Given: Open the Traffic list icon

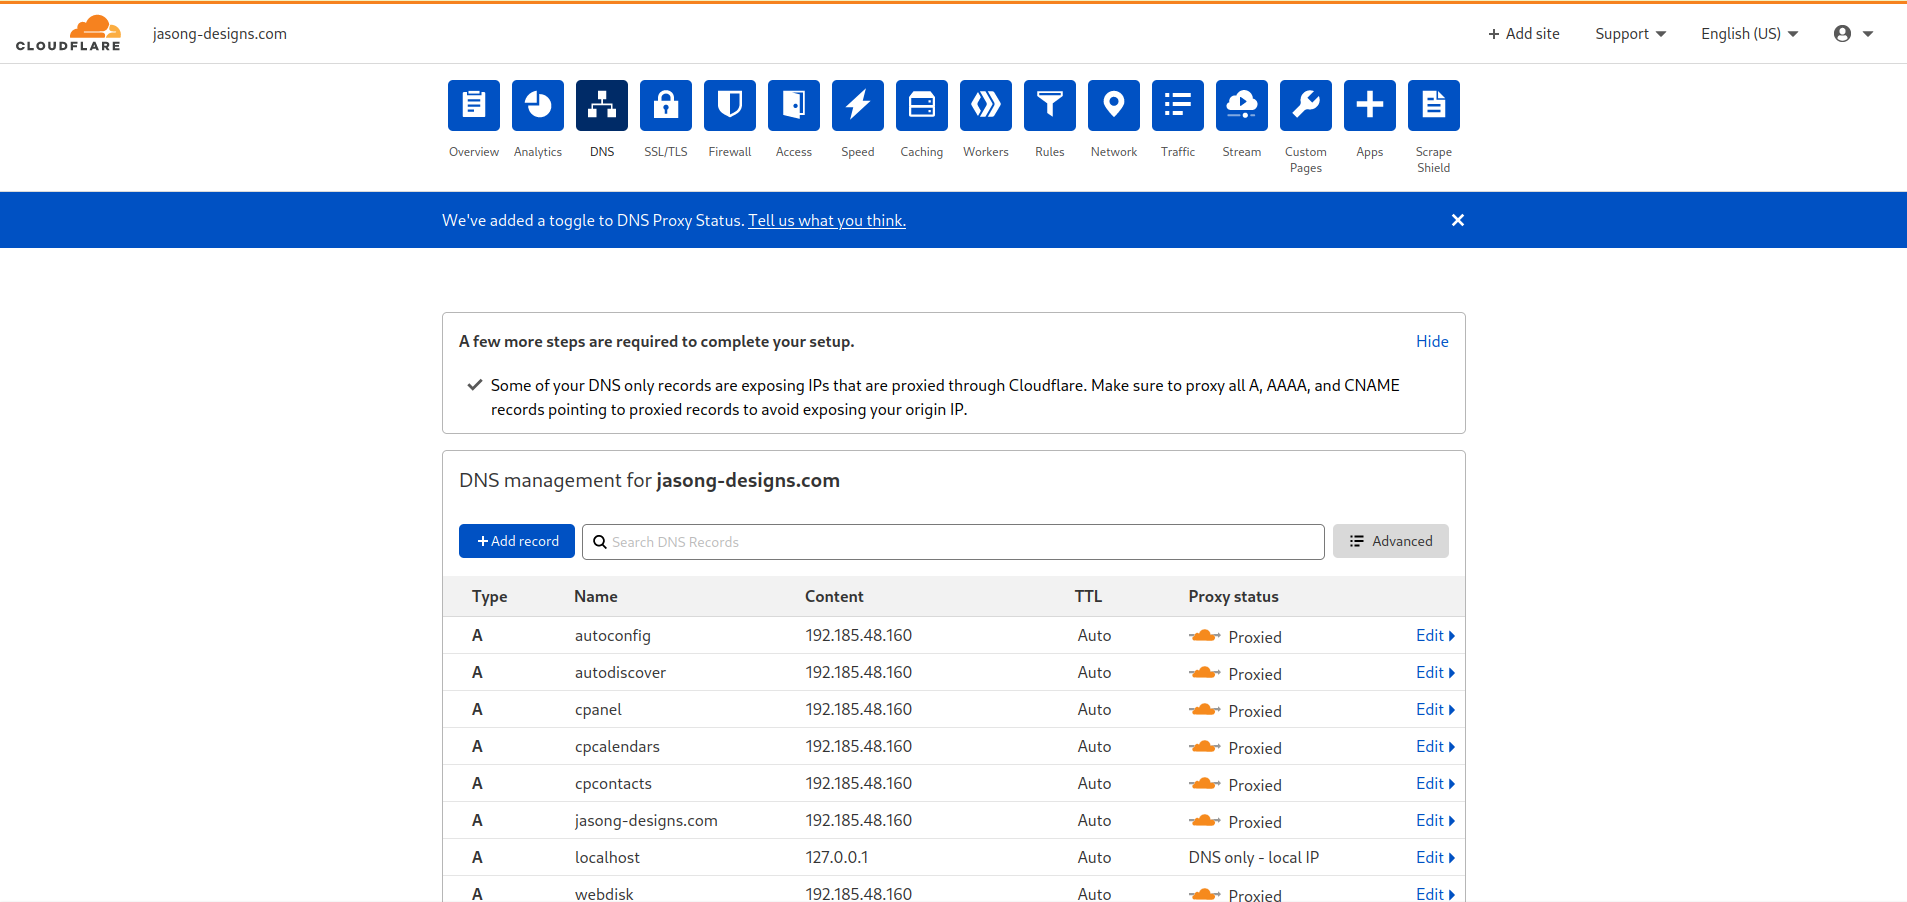Looking at the screenshot, I should click(1178, 105).
